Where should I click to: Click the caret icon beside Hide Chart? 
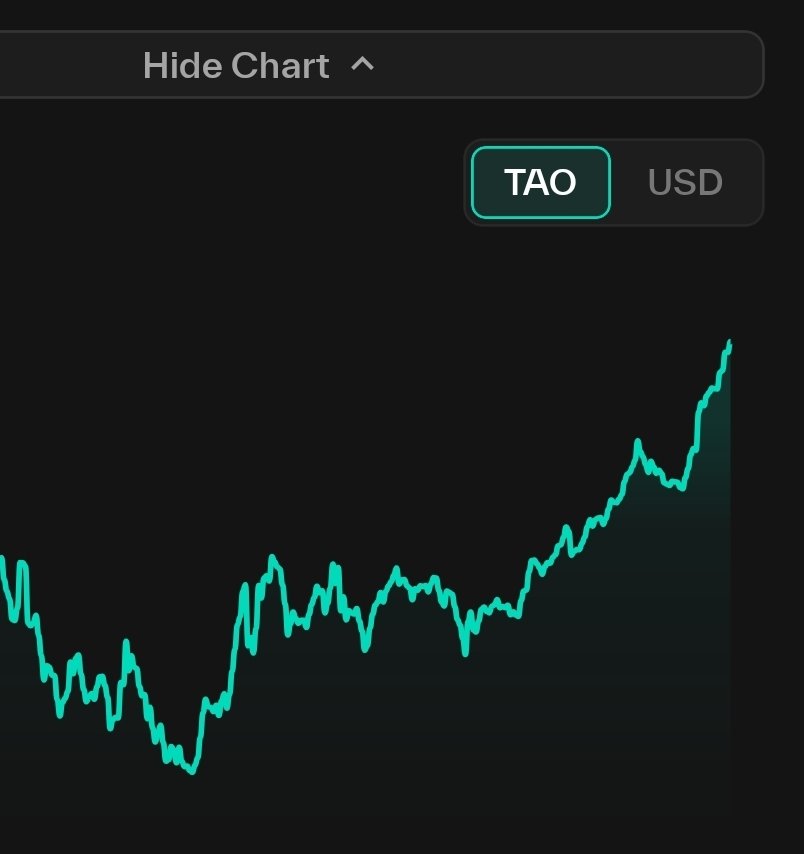point(362,65)
